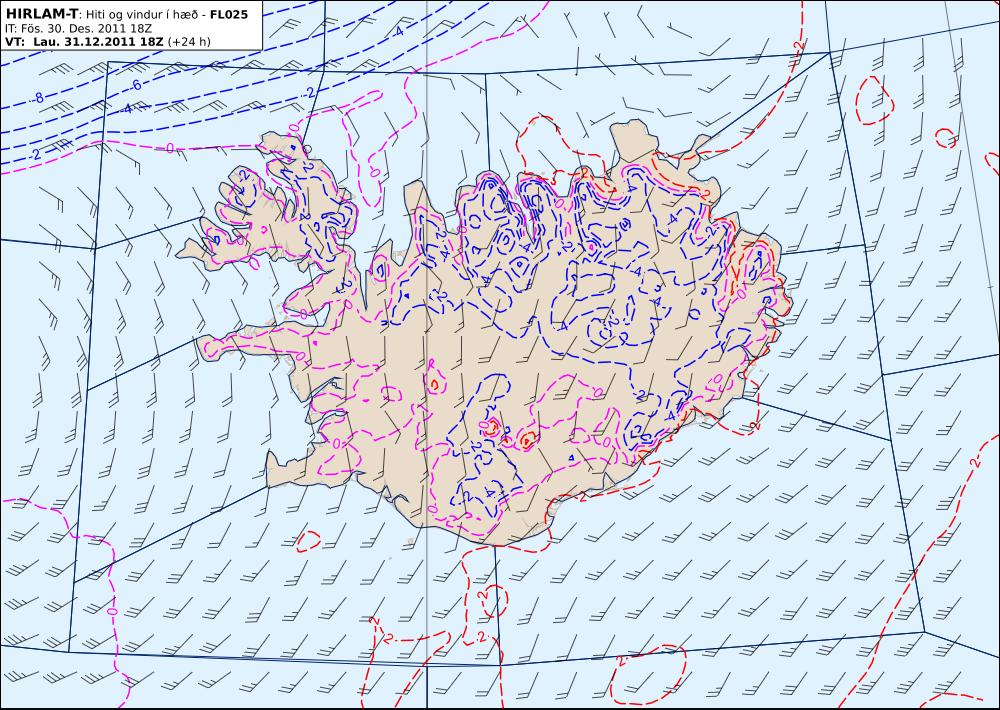Select the 'IT: Fös. 30. Des. 2011 18Z' line
This screenshot has height=710, width=1000.
[x=78, y=29]
